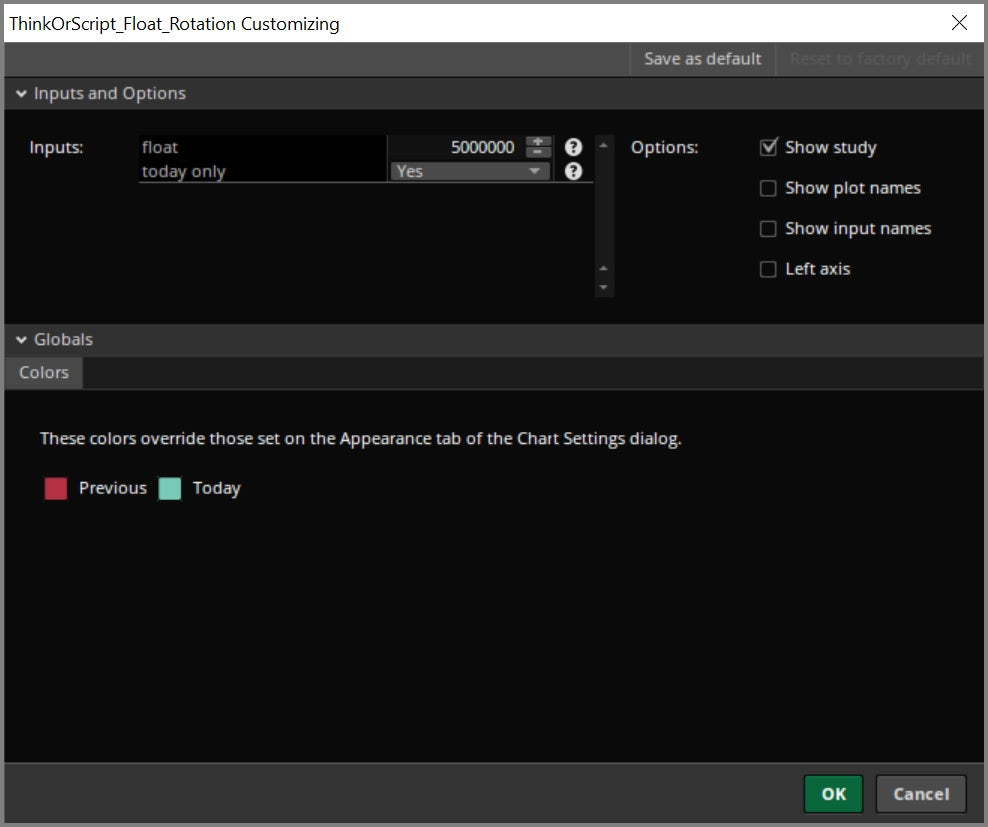Increment the float value using the up stepper
The width and height of the screenshot is (988, 827).
click(537, 142)
